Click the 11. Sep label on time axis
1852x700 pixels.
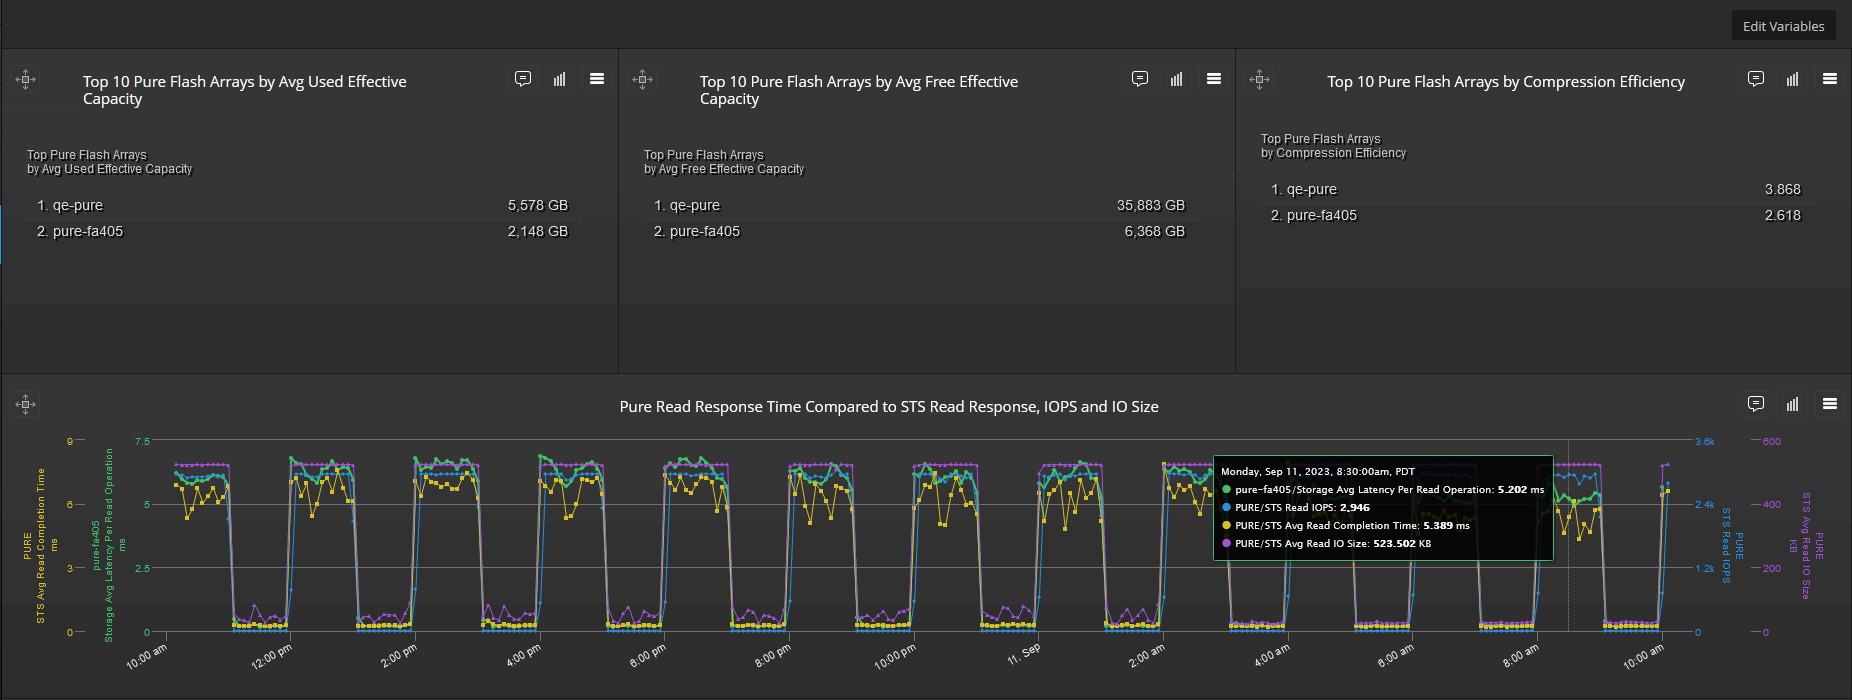(1024, 654)
